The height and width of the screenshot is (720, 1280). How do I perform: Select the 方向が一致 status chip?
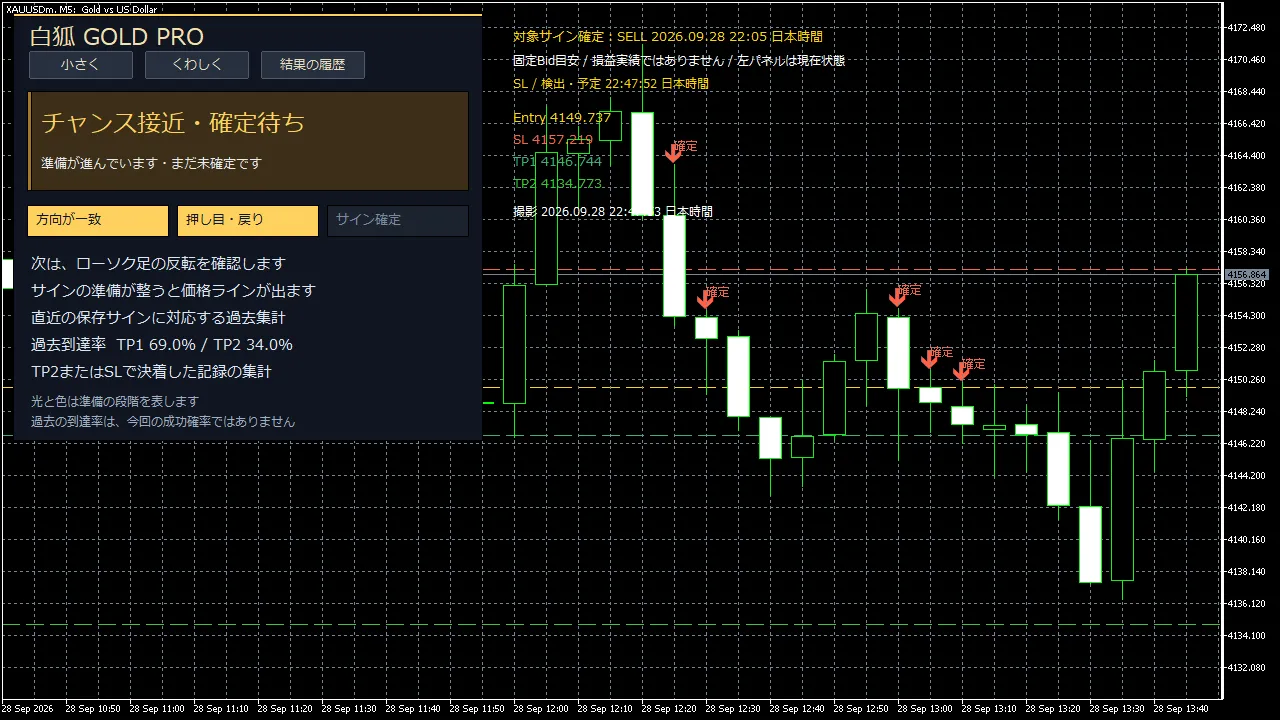[98, 221]
